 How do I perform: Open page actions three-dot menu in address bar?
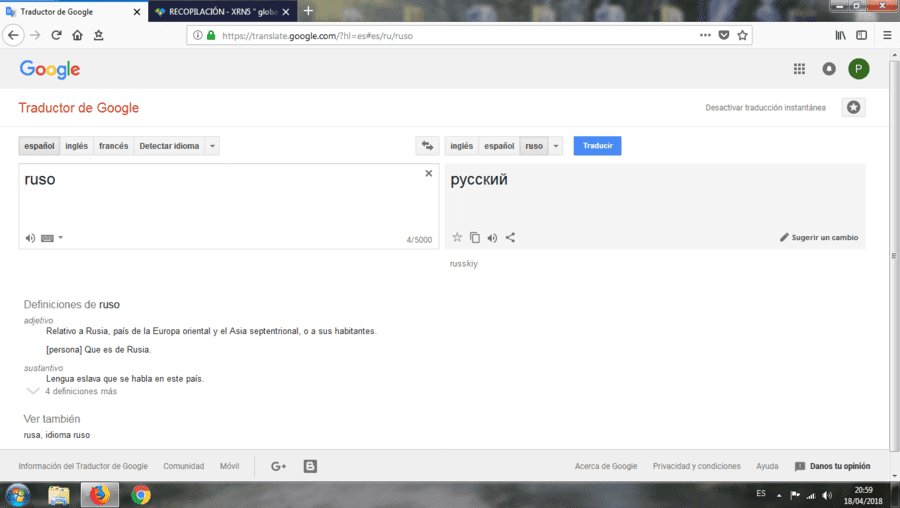(x=705, y=36)
